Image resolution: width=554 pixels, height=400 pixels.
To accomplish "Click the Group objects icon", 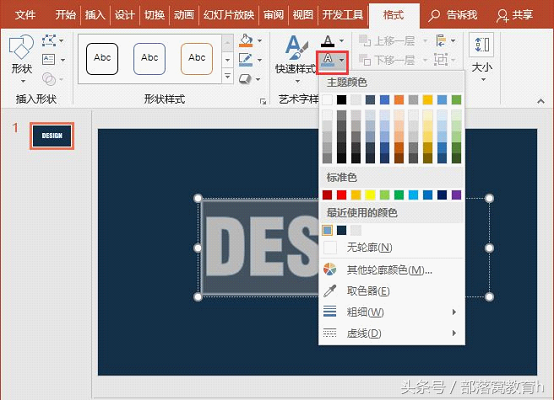I will (441, 59).
